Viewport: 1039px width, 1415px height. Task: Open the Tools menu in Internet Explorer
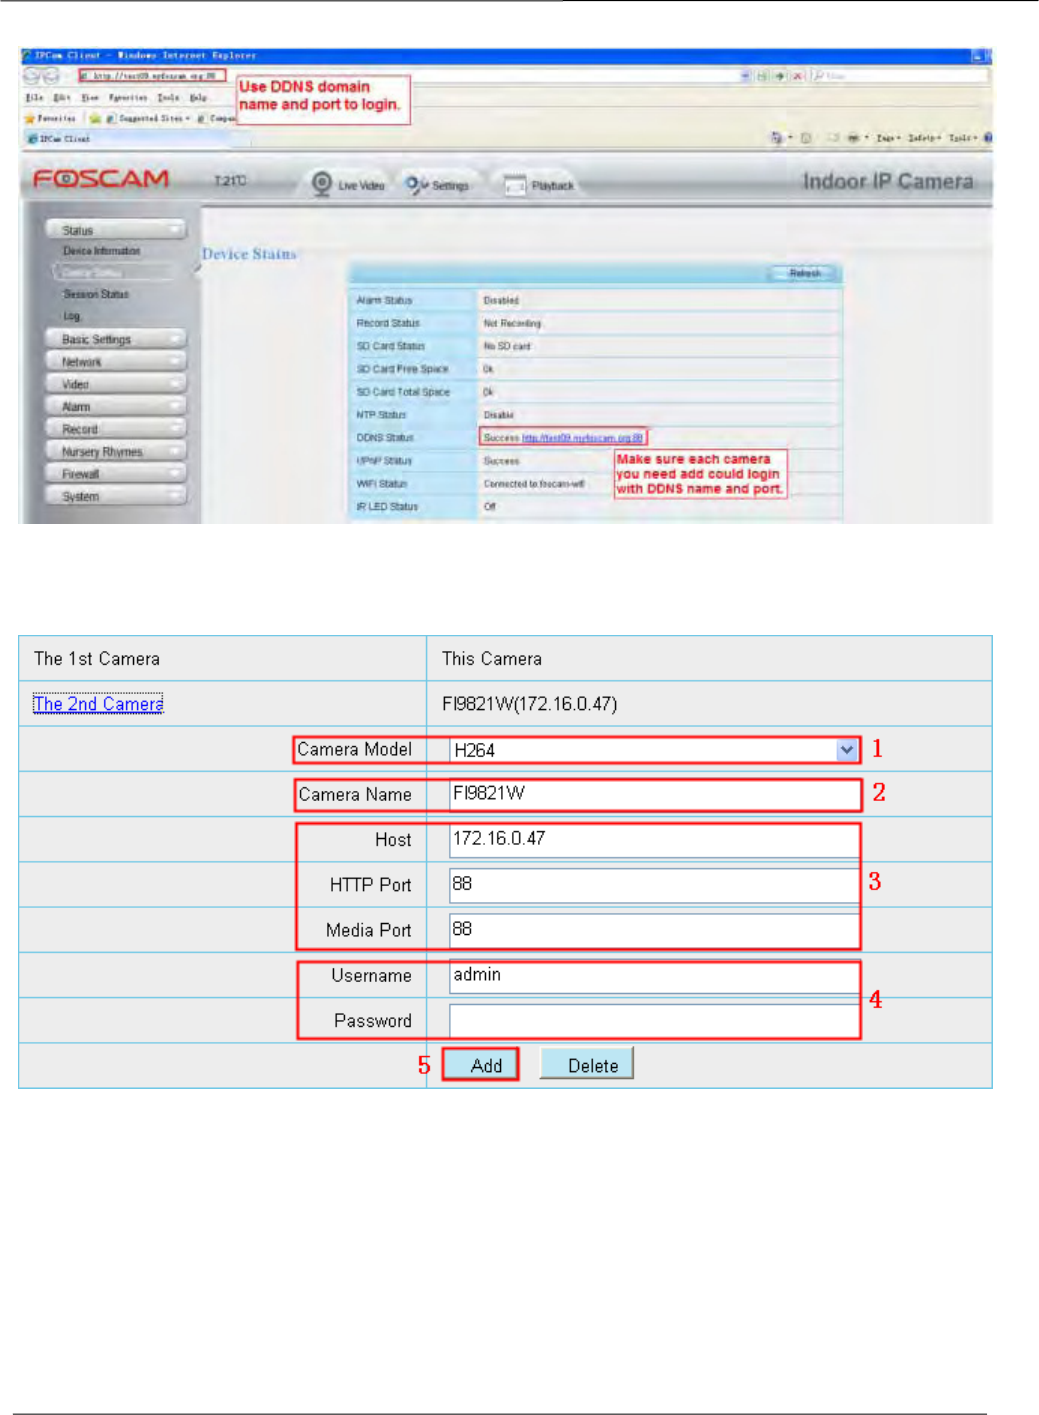click(x=168, y=97)
